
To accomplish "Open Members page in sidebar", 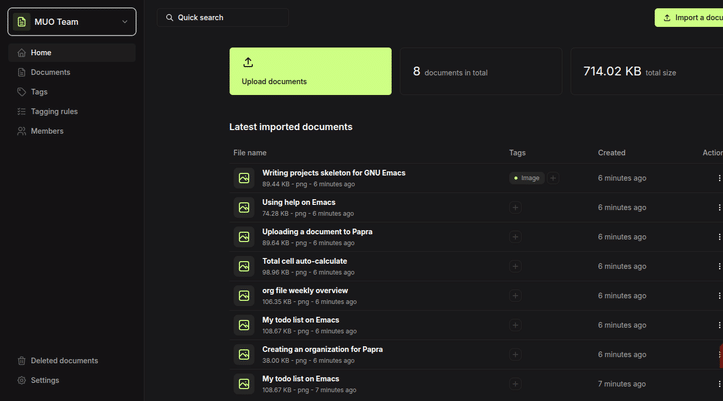I will tap(72, 131).
